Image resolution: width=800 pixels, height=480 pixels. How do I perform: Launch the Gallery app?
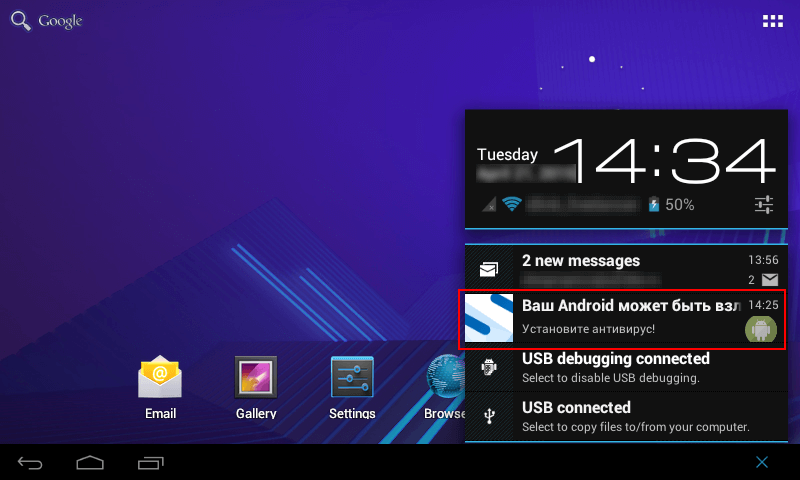pyautogui.click(x=256, y=387)
